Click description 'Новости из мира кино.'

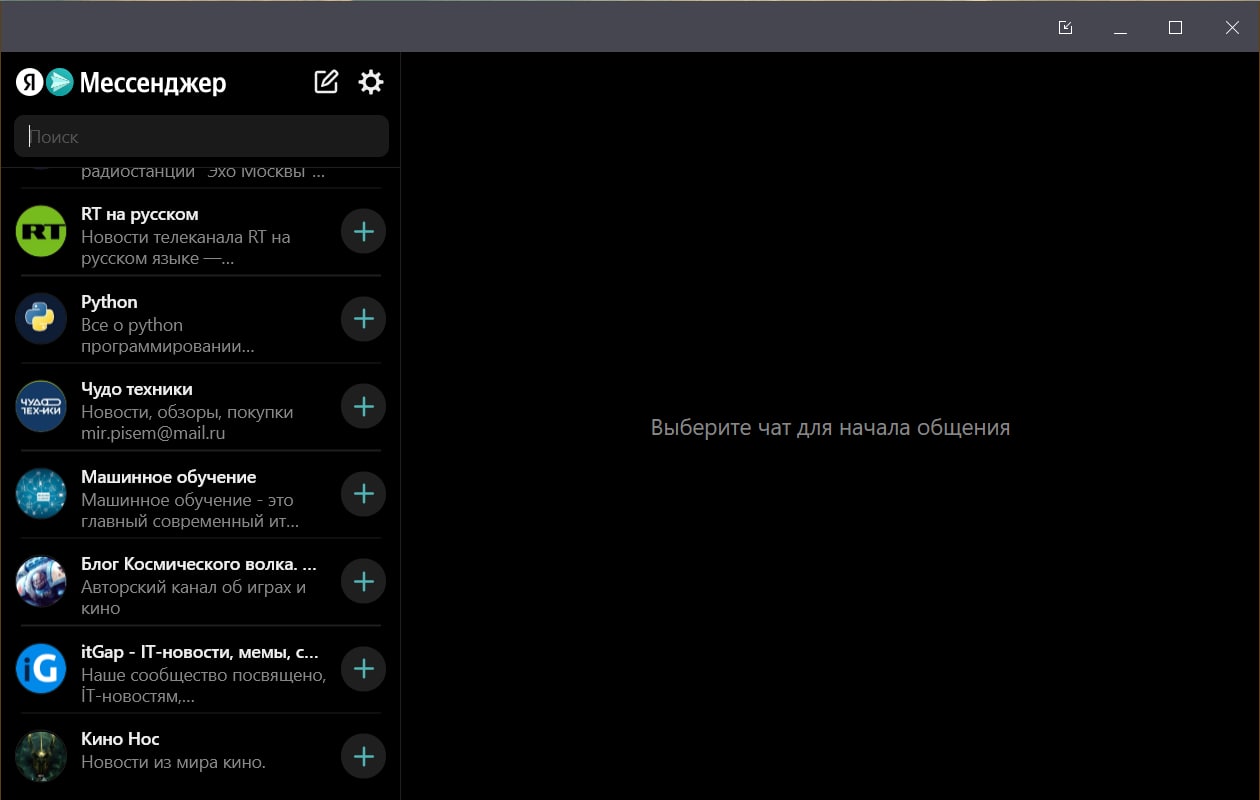(x=173, y=762)
